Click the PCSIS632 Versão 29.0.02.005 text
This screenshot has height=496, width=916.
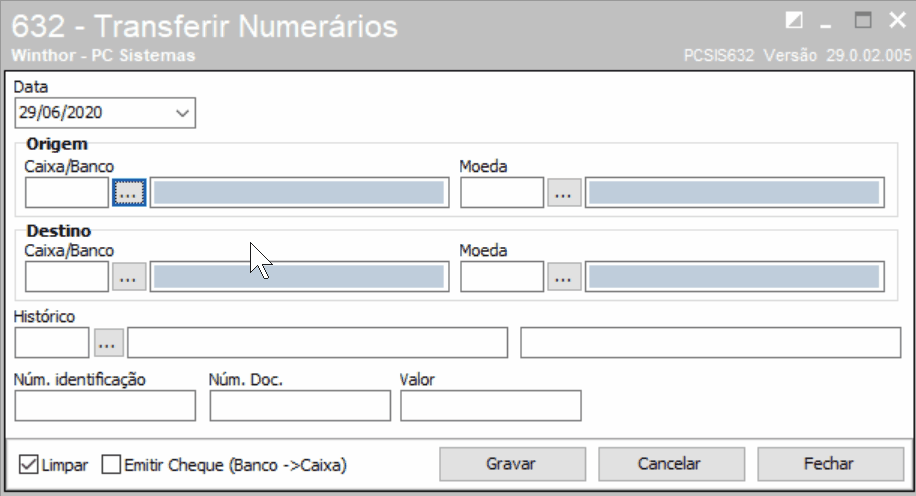tap(797, 56)
